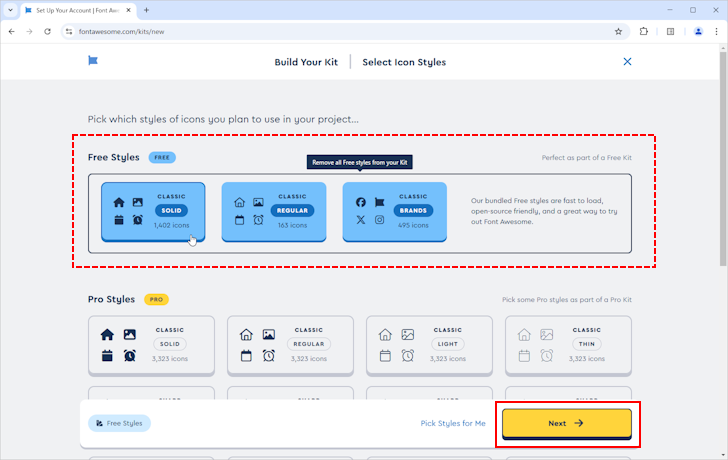This screenshot has height=460, width=728.
Task: Reload the page using refresh icon
Action: pos(47,31)
